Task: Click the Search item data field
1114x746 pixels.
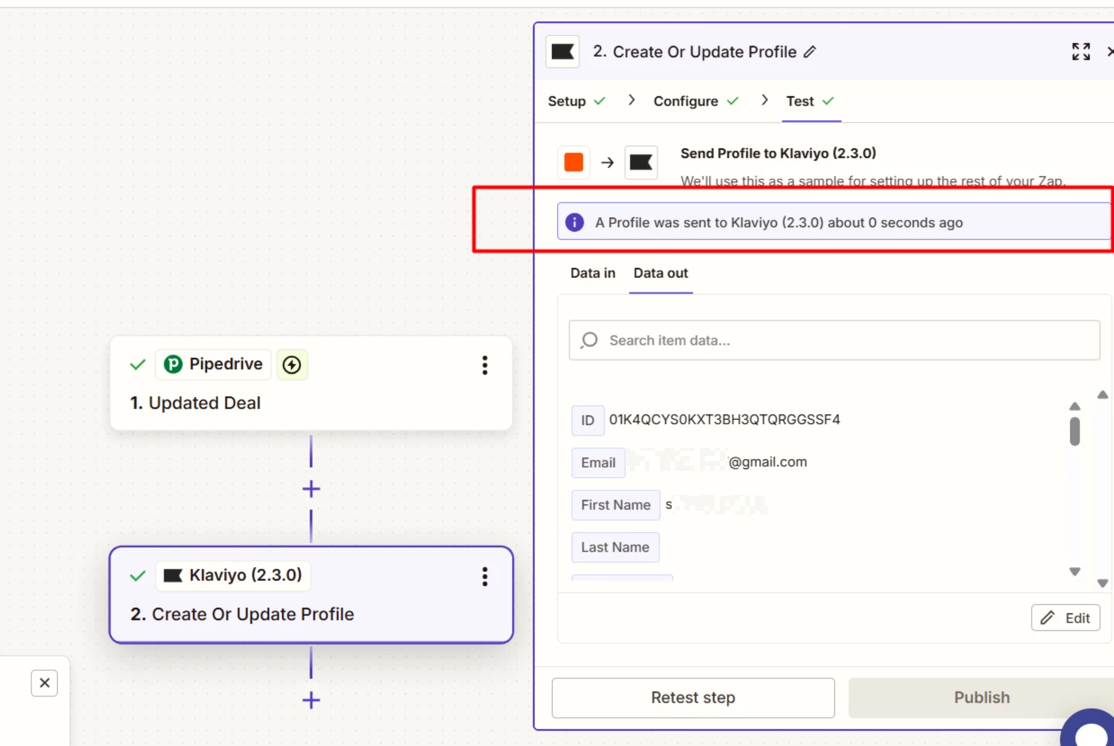Action: point(835,340)
